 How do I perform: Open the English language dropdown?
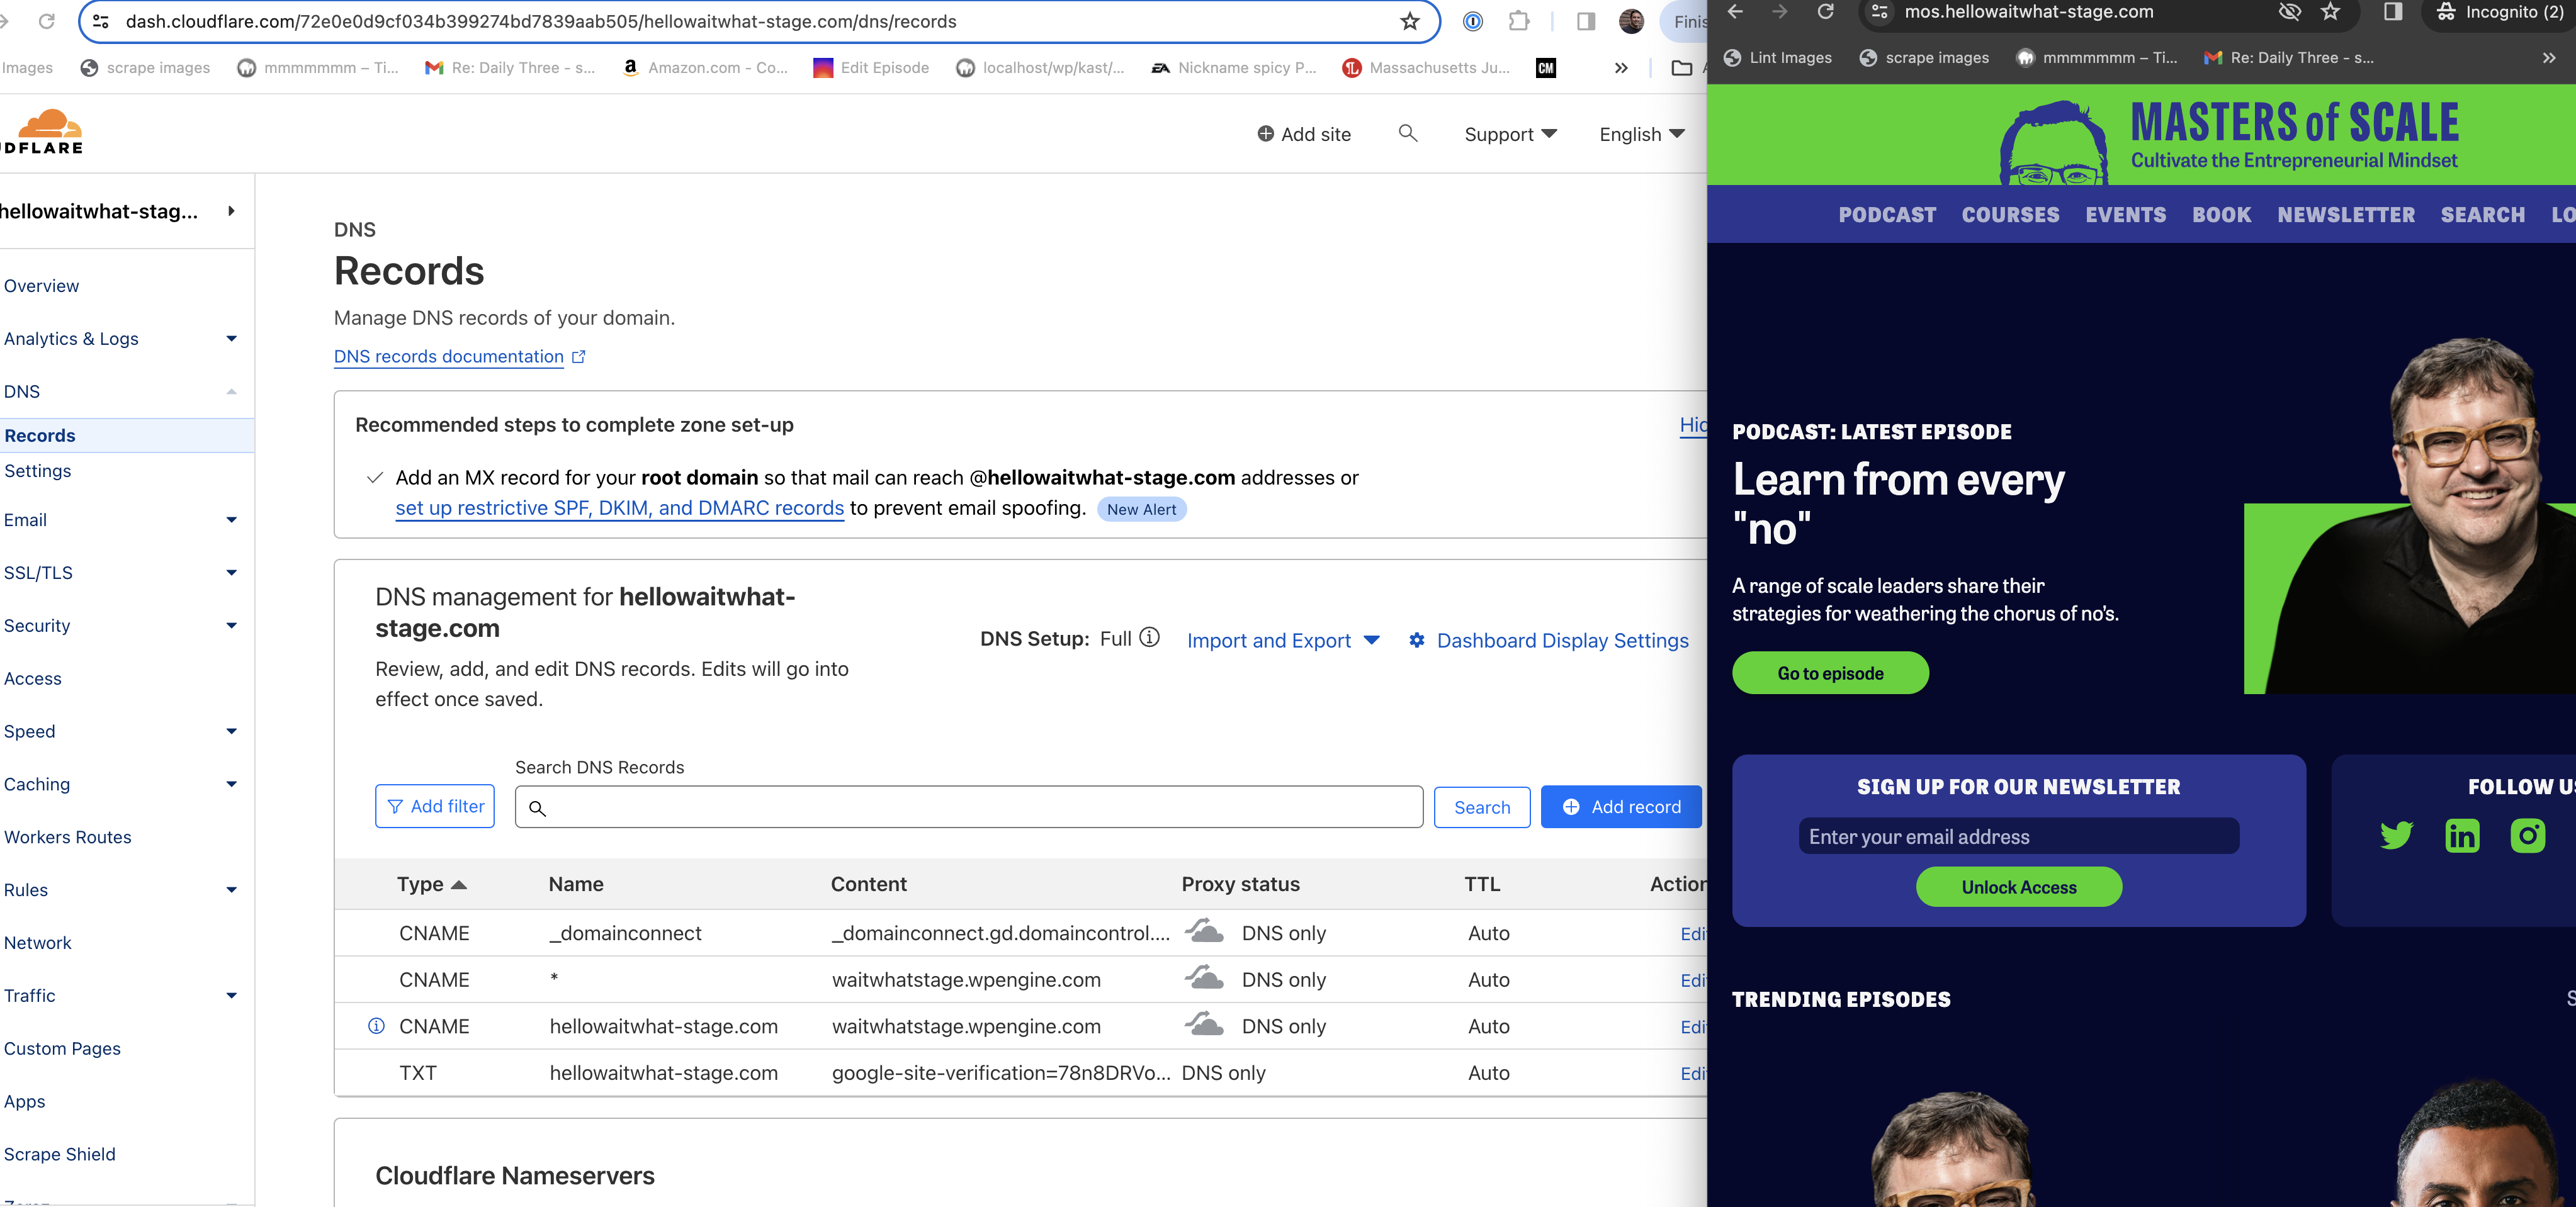[1641, 134]
